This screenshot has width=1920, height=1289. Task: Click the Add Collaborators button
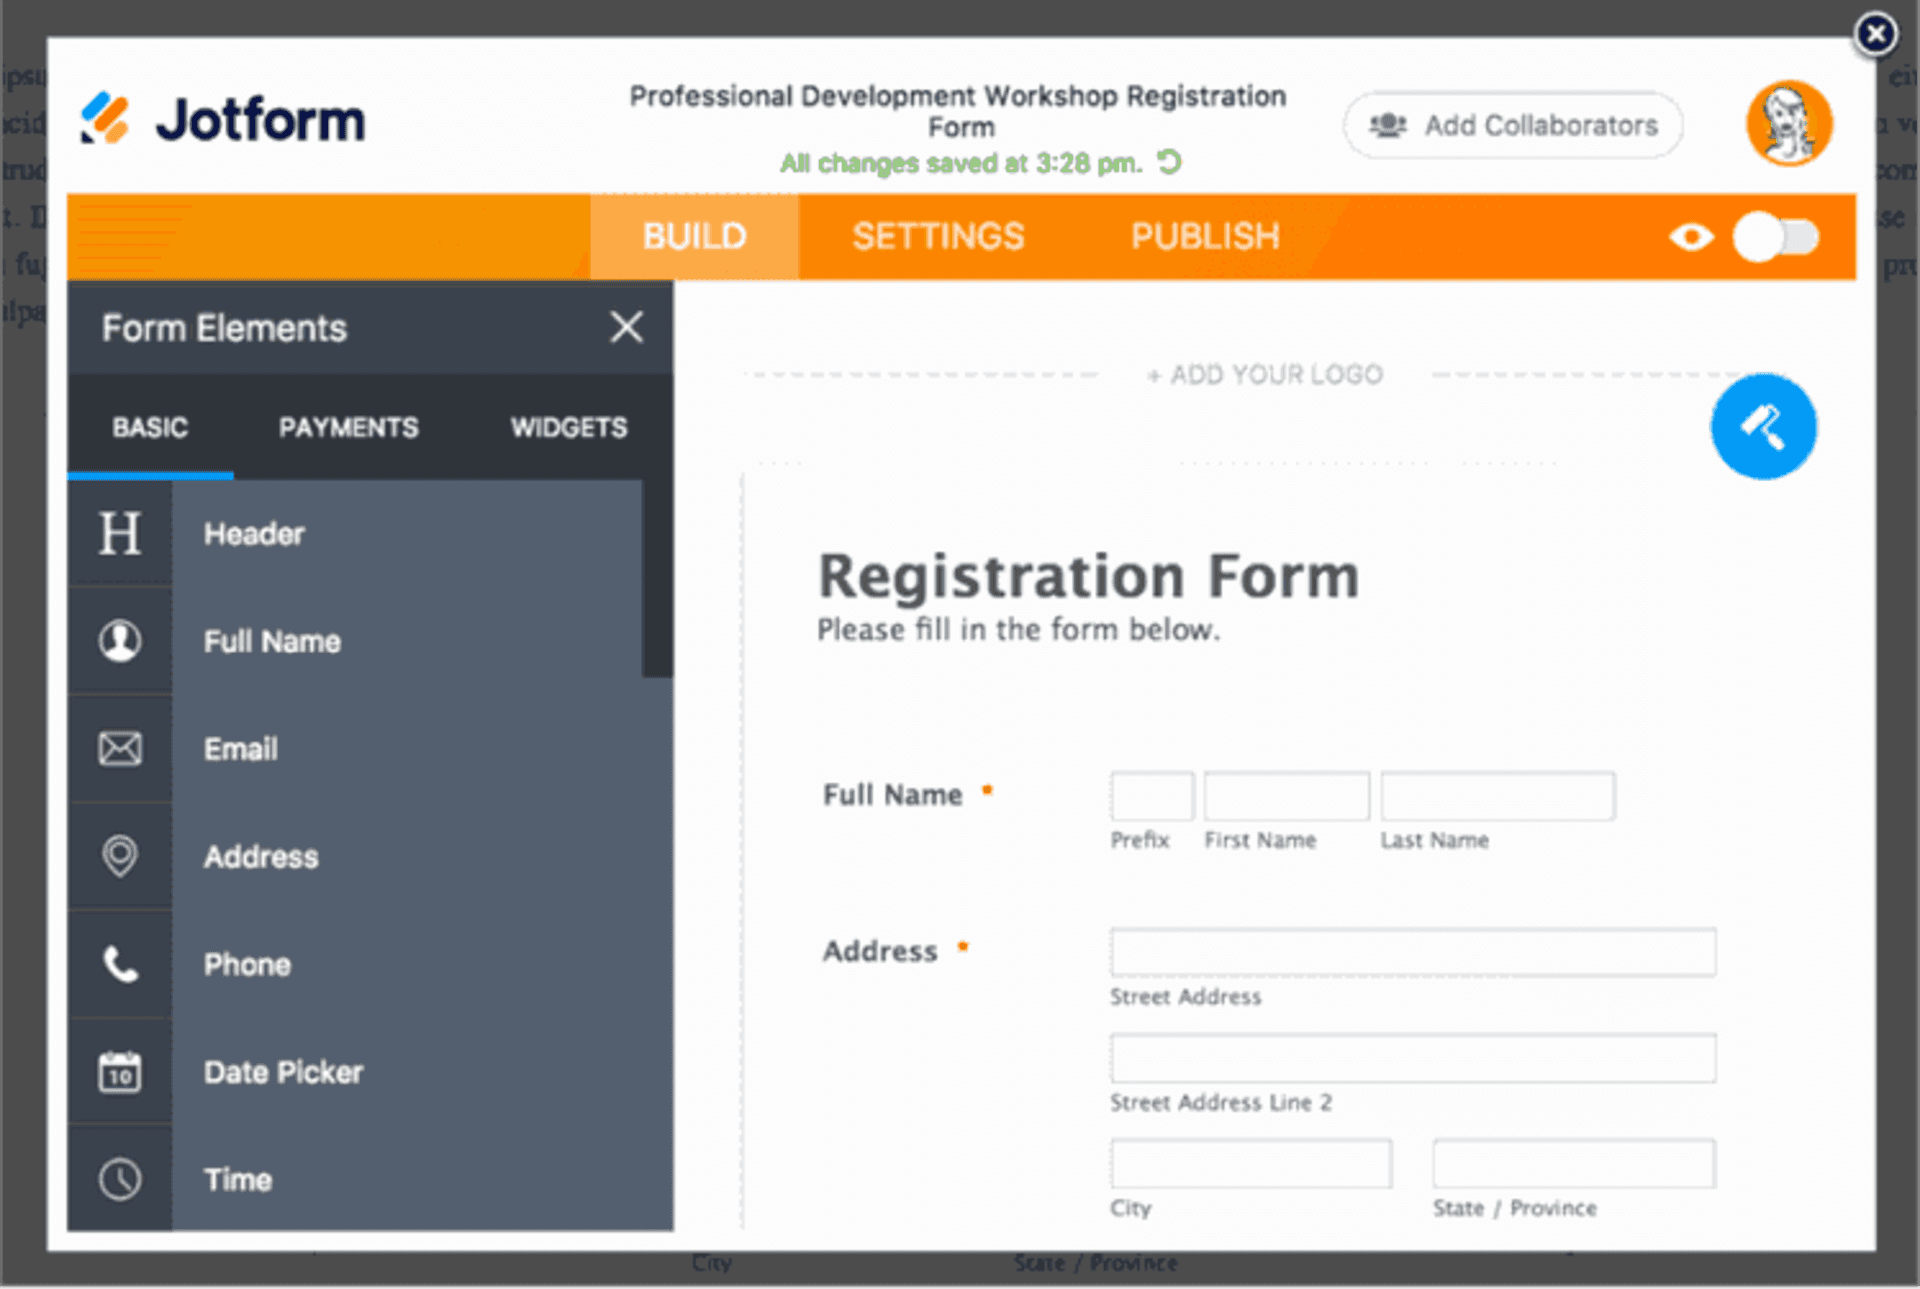tap(1511, 125)
